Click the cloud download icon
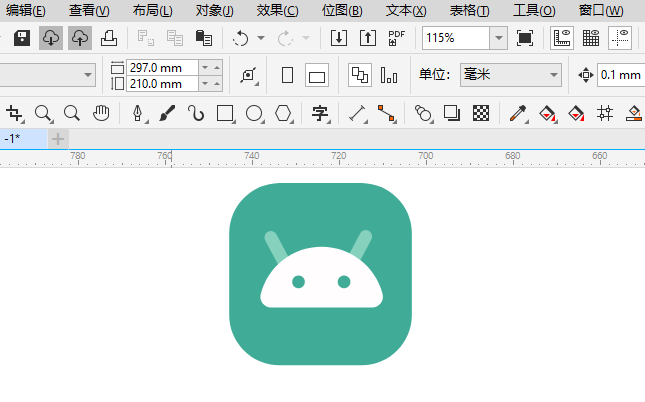Screen dimensions: 645x402 click(x=51, y=38)
